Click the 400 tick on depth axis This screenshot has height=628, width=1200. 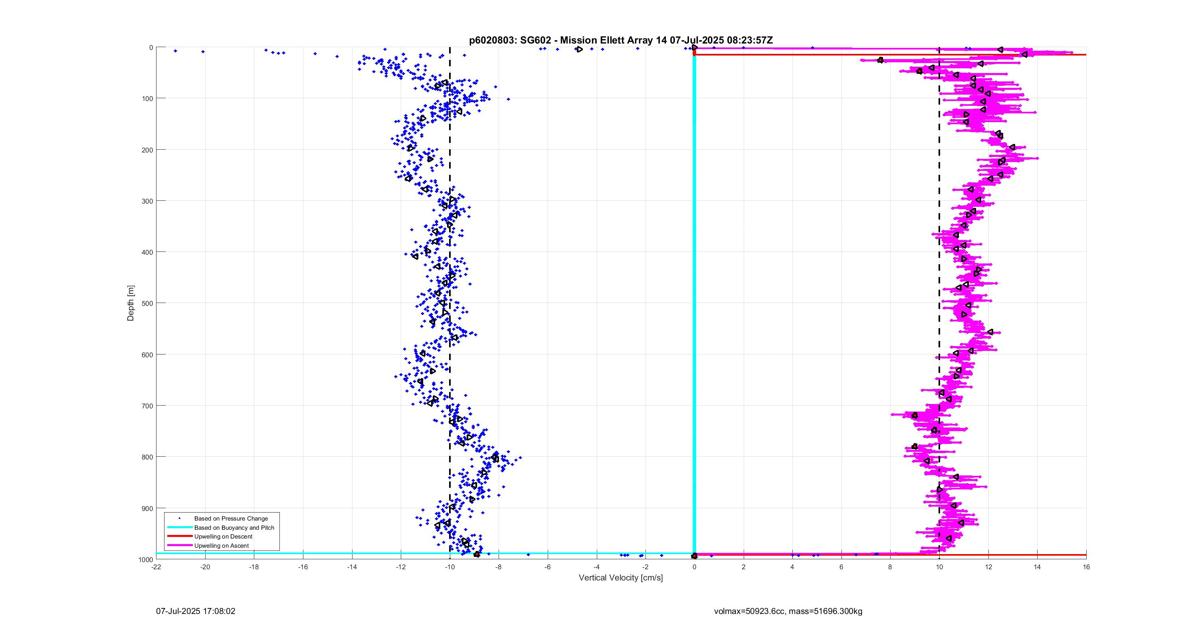(x=146, y=252)
